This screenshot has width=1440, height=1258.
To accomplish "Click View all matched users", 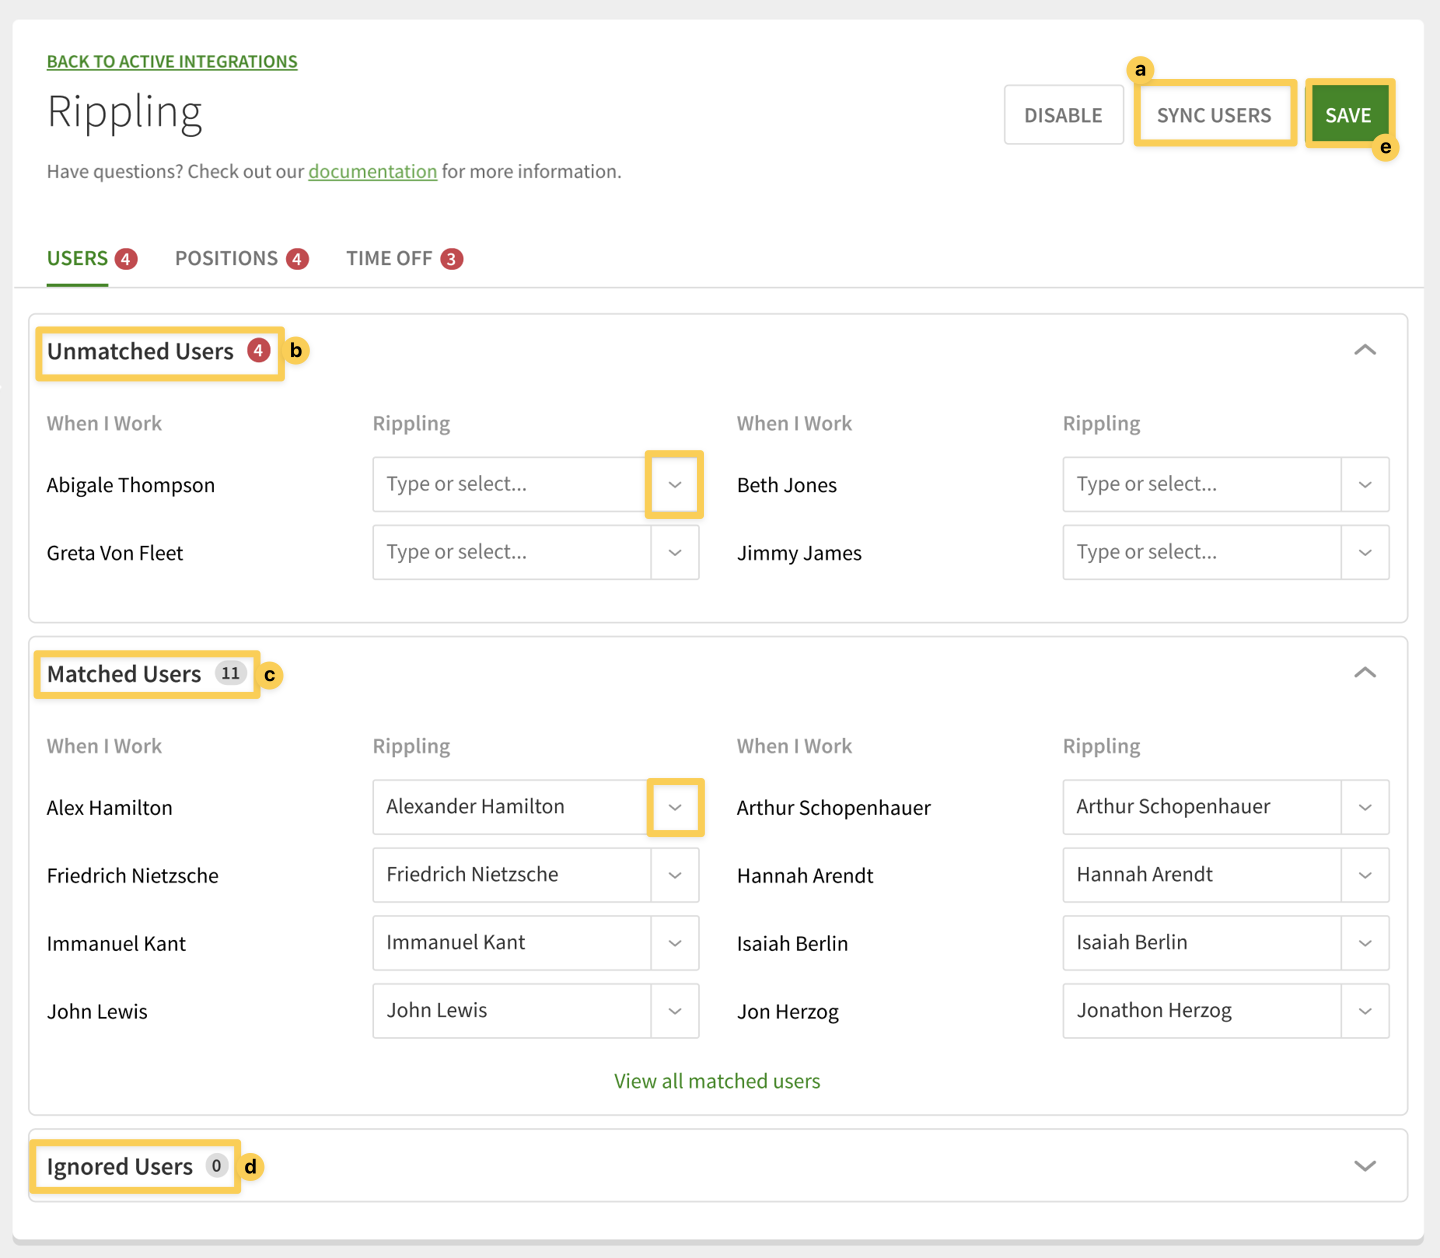I will pyautogui.click(x=716, y=1081).
